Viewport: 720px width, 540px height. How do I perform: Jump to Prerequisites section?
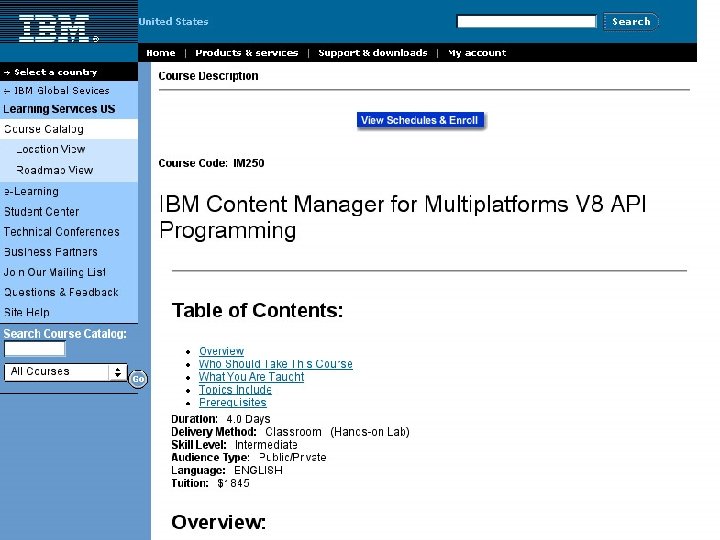tap(232, 402)
